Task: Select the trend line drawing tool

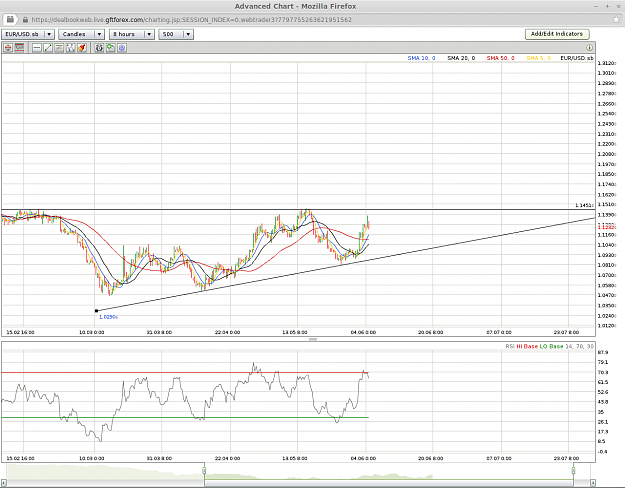Action: click(x=48, y=48)
